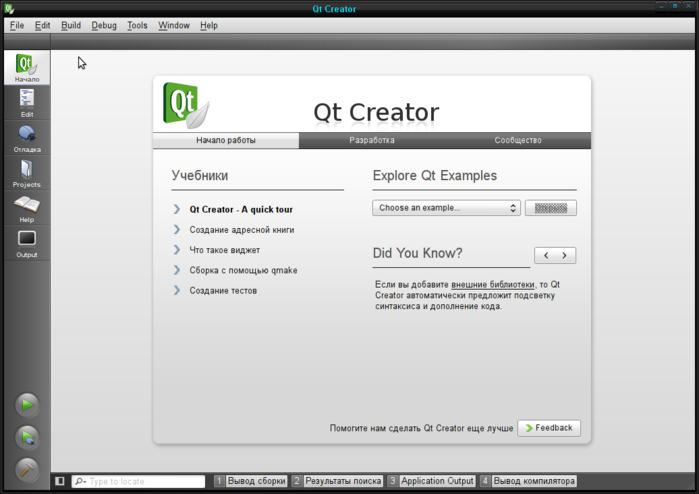Switch to the Сообщество tab

pyautogui.click(x=518, y=140)
